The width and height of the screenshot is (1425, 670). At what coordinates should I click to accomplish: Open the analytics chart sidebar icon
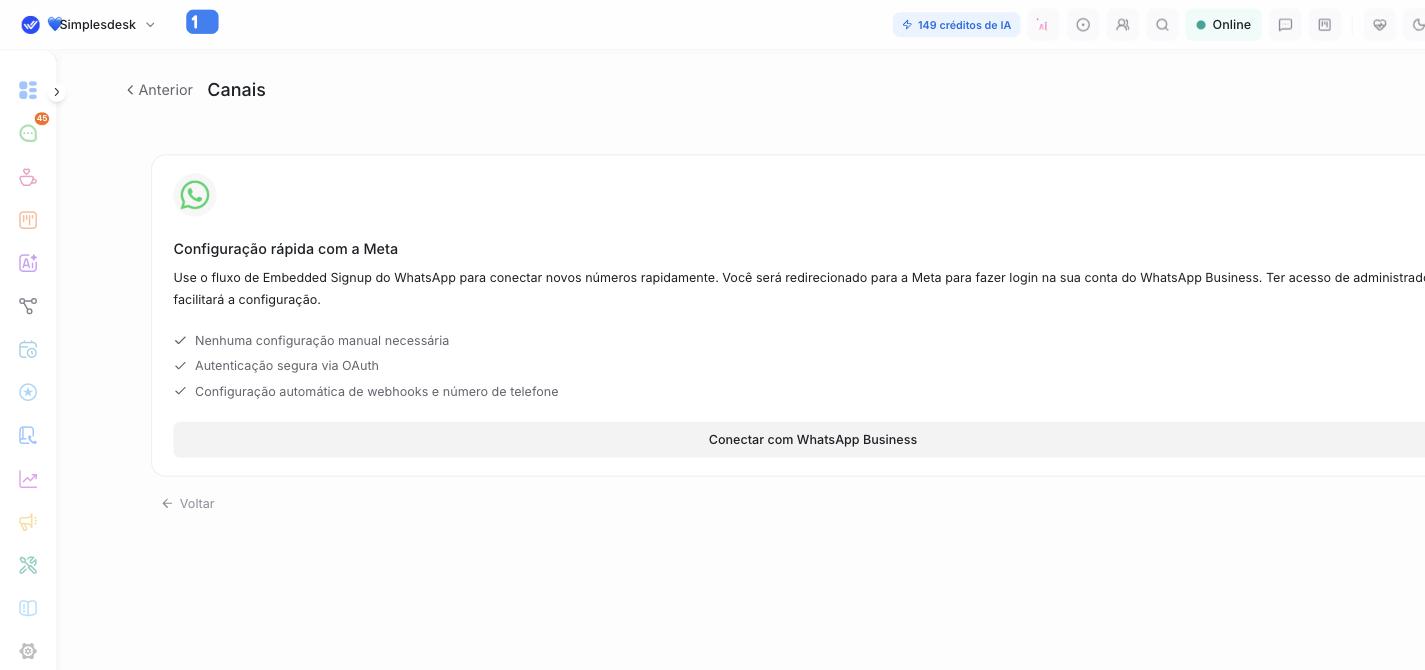click(x=28, y=479)
